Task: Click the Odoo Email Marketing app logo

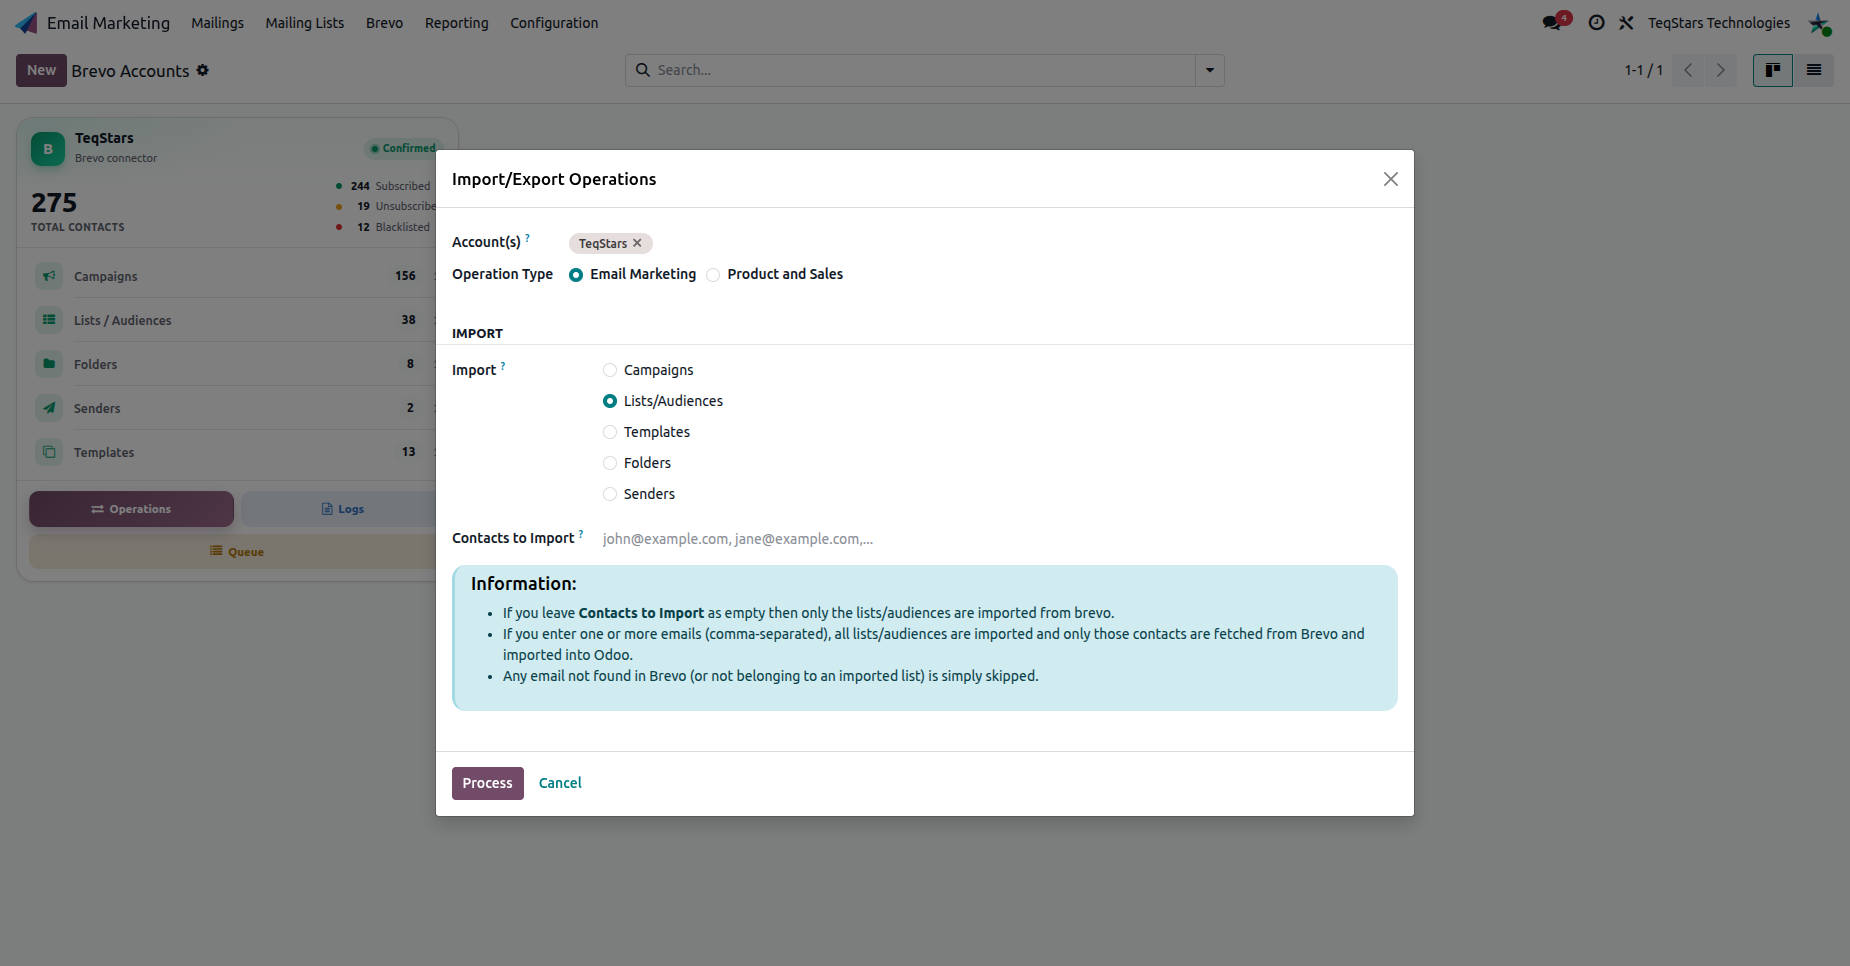Action: click(x=27, y=23)
